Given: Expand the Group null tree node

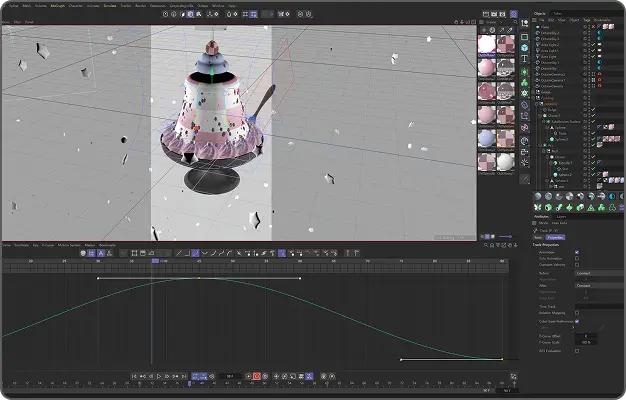Looking at the screenshot, I should [x=535, y=92].
